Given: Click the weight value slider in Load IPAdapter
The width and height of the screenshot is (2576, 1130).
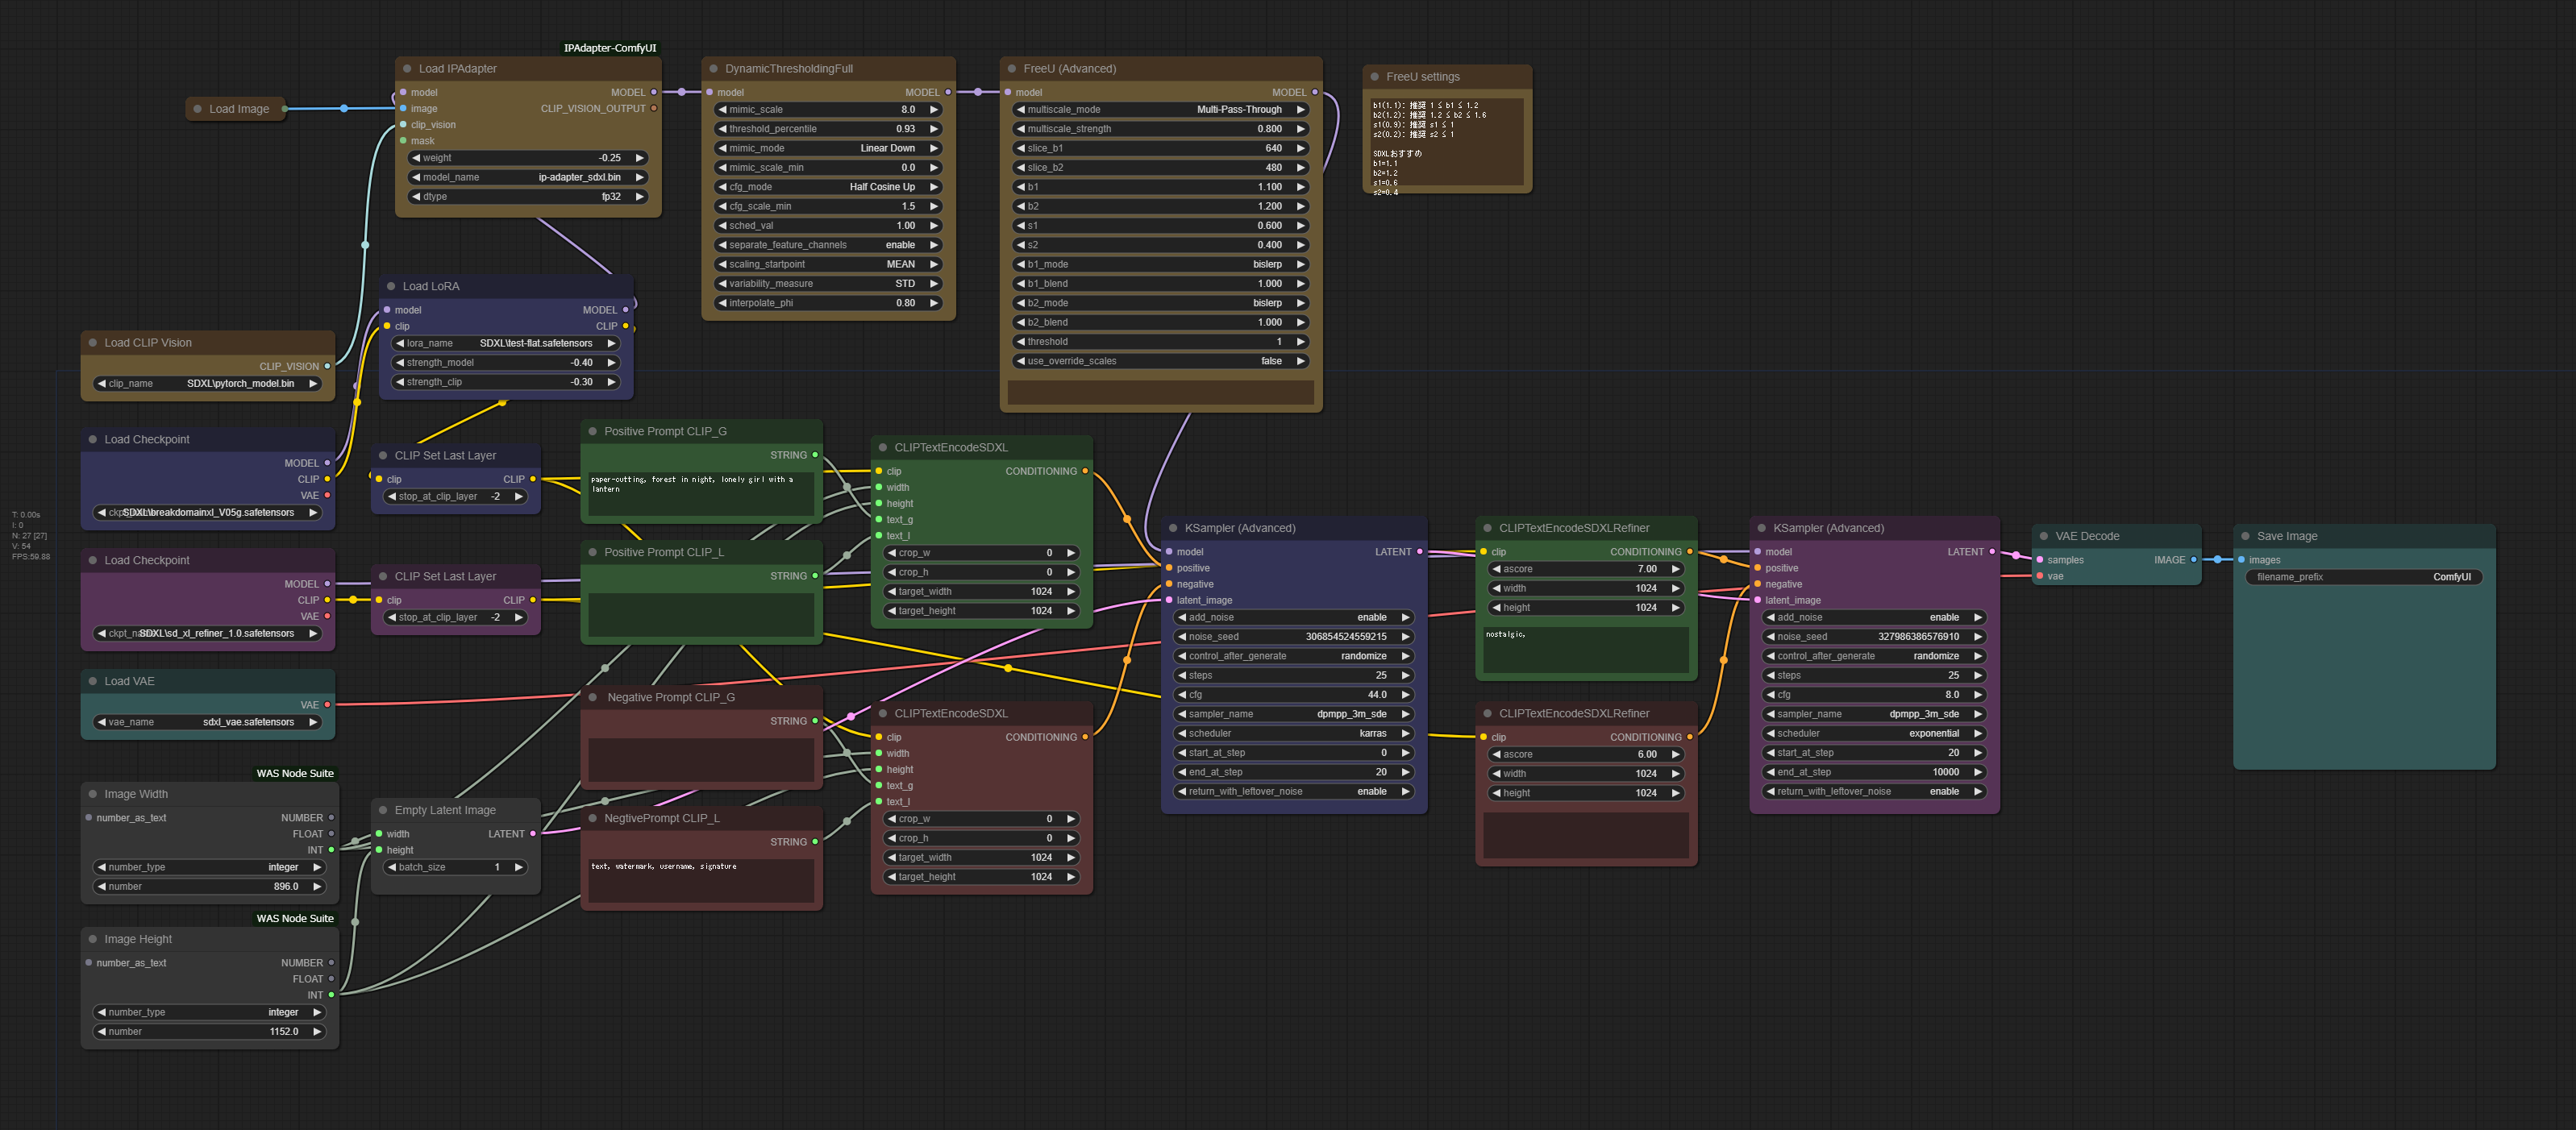Looking at the screenshot, I should [x=527, y=158].
